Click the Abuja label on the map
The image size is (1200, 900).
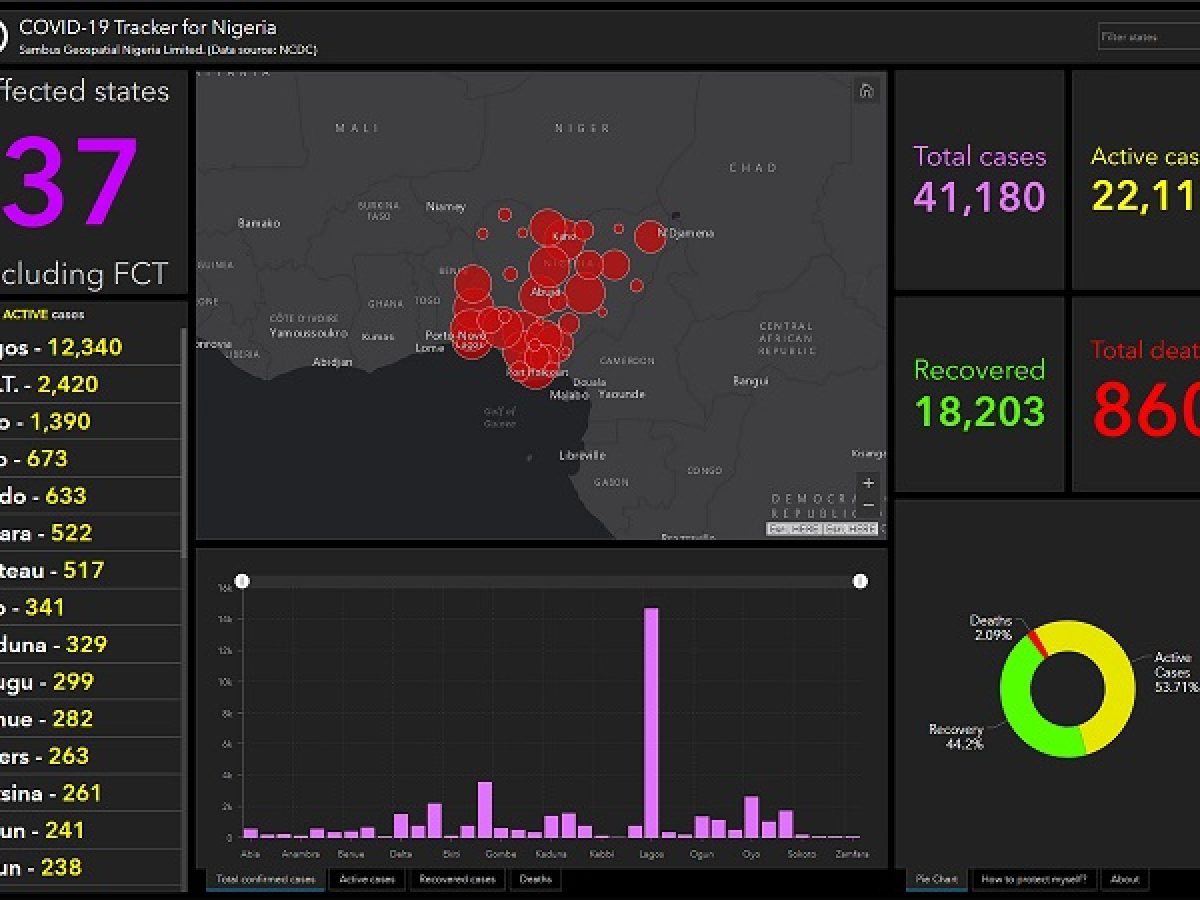545,292
